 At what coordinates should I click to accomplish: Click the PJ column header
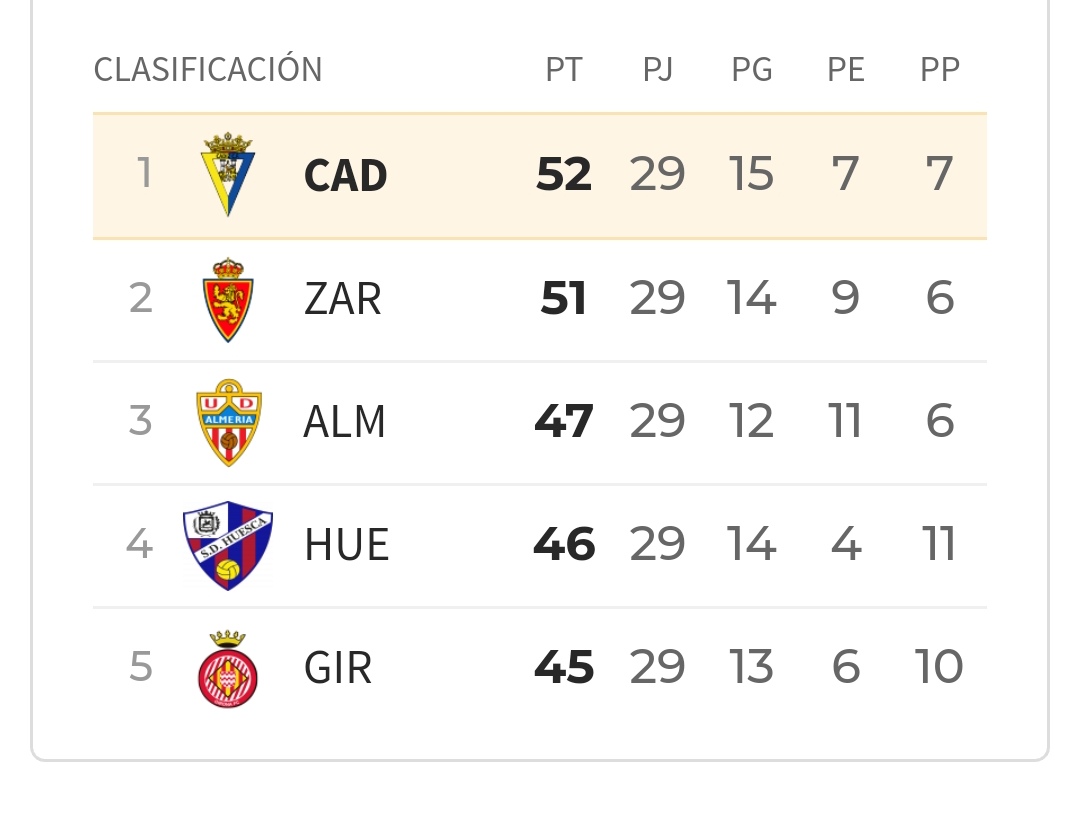pos(657,70)
